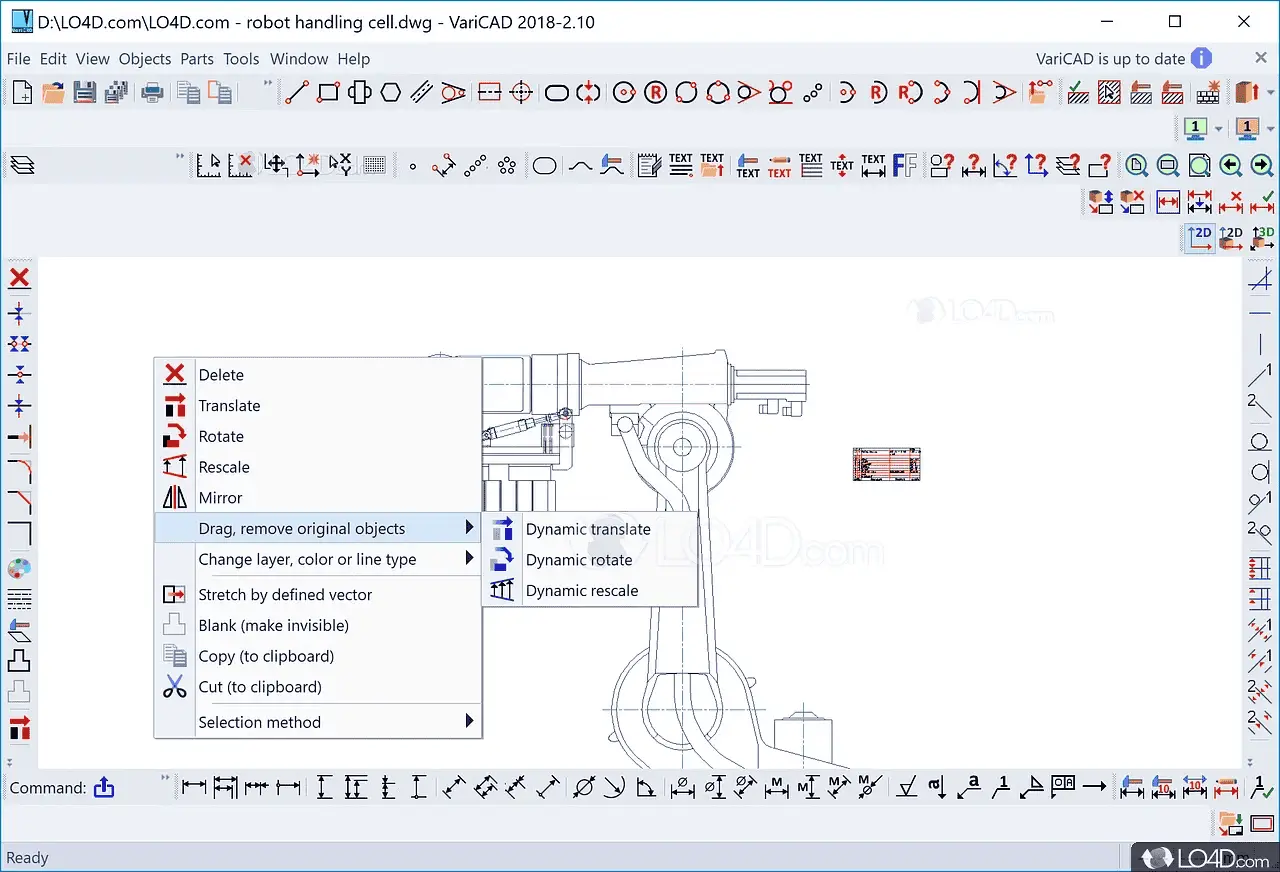The image size is (1280, 872).
Task: Choose Copy (to clipboard)
Action: 318,656
